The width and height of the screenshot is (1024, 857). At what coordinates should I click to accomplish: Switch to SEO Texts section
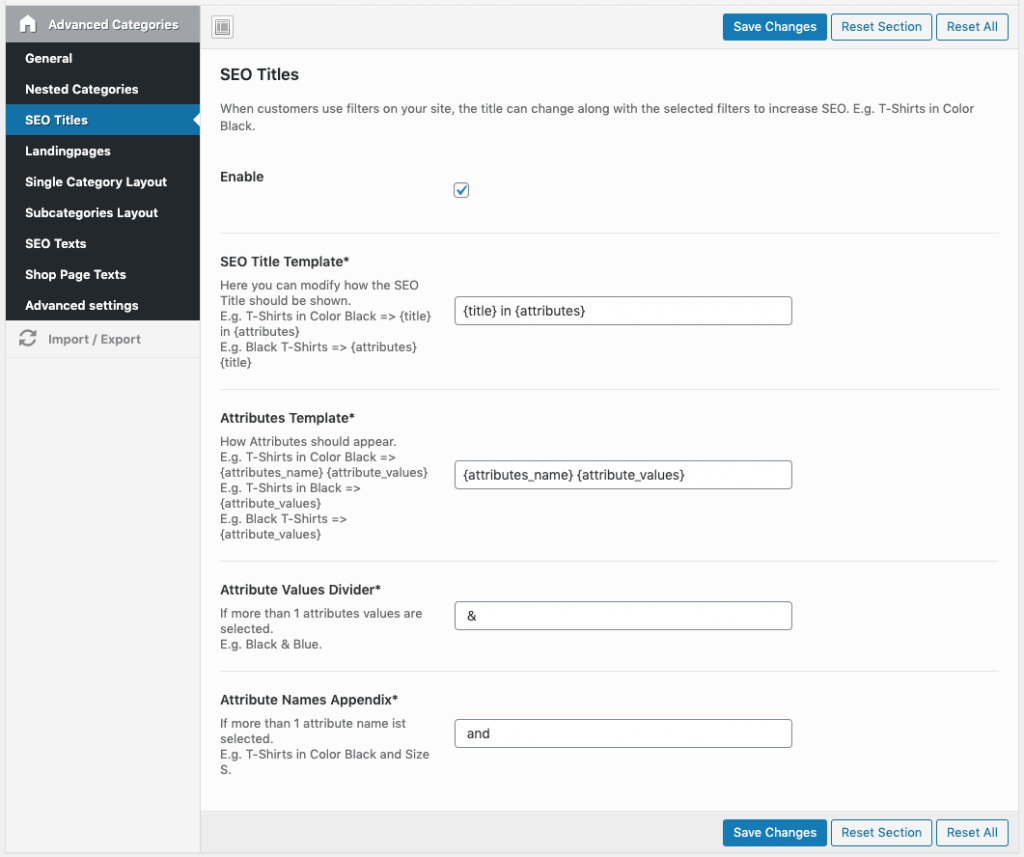103,243
